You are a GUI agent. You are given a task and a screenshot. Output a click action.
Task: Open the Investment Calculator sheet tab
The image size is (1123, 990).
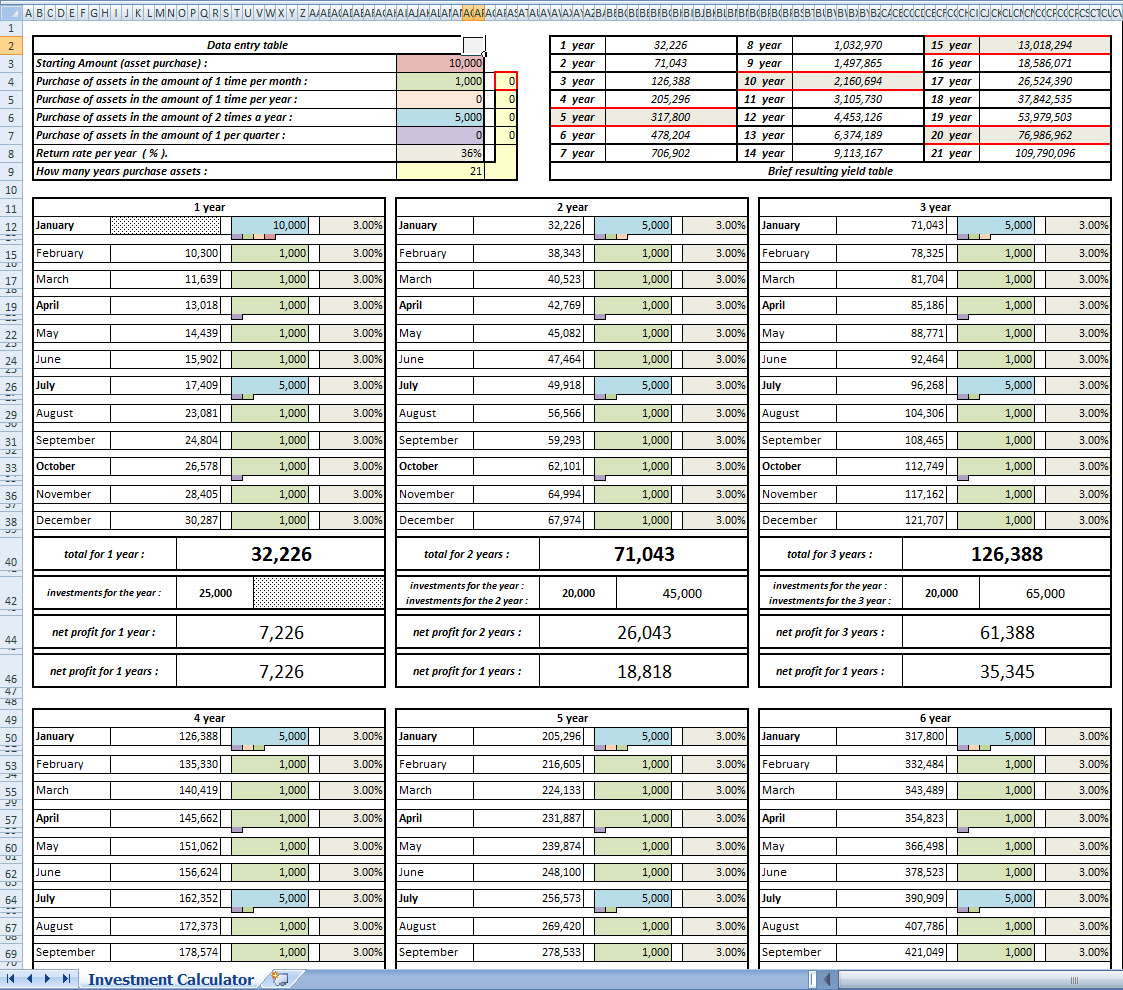click(170, 979)
